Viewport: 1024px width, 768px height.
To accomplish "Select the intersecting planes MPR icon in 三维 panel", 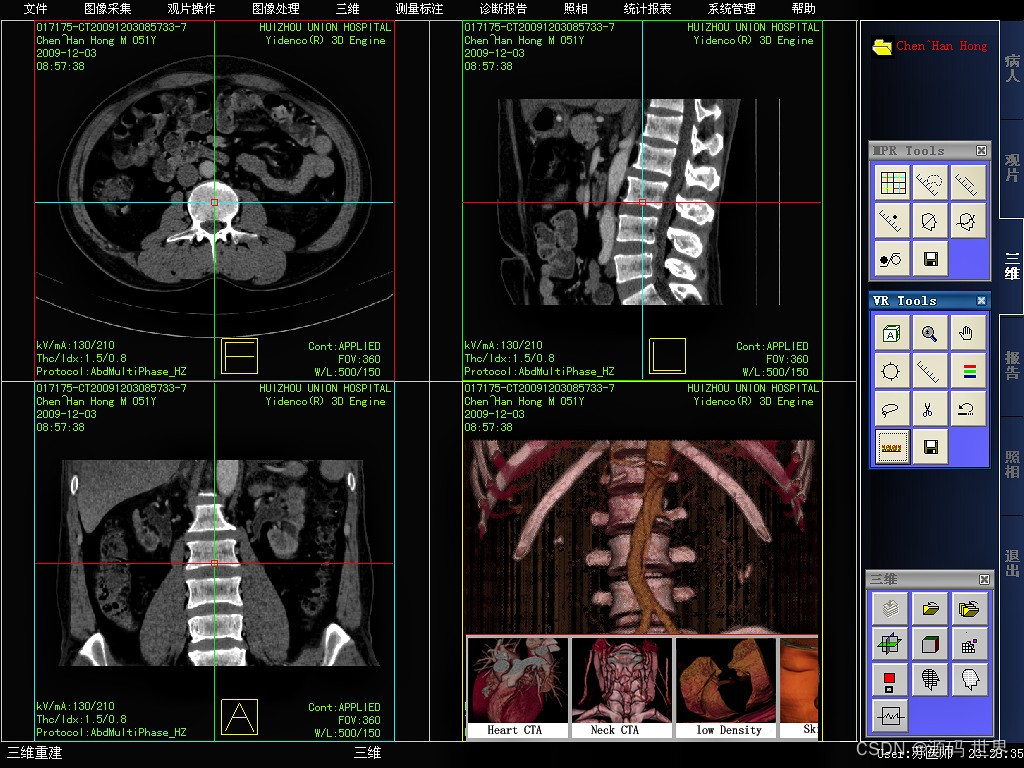I will coord(890,645).
